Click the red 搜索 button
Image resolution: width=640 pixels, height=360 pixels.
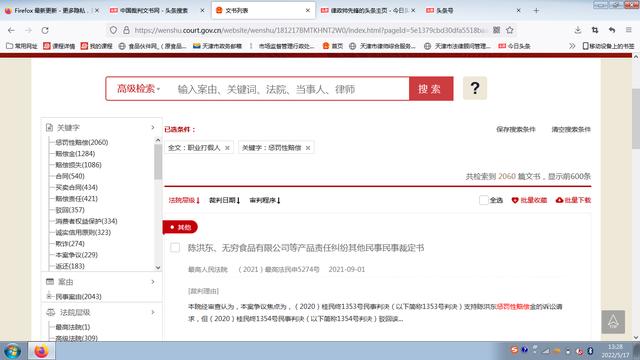tap(431, 89)
